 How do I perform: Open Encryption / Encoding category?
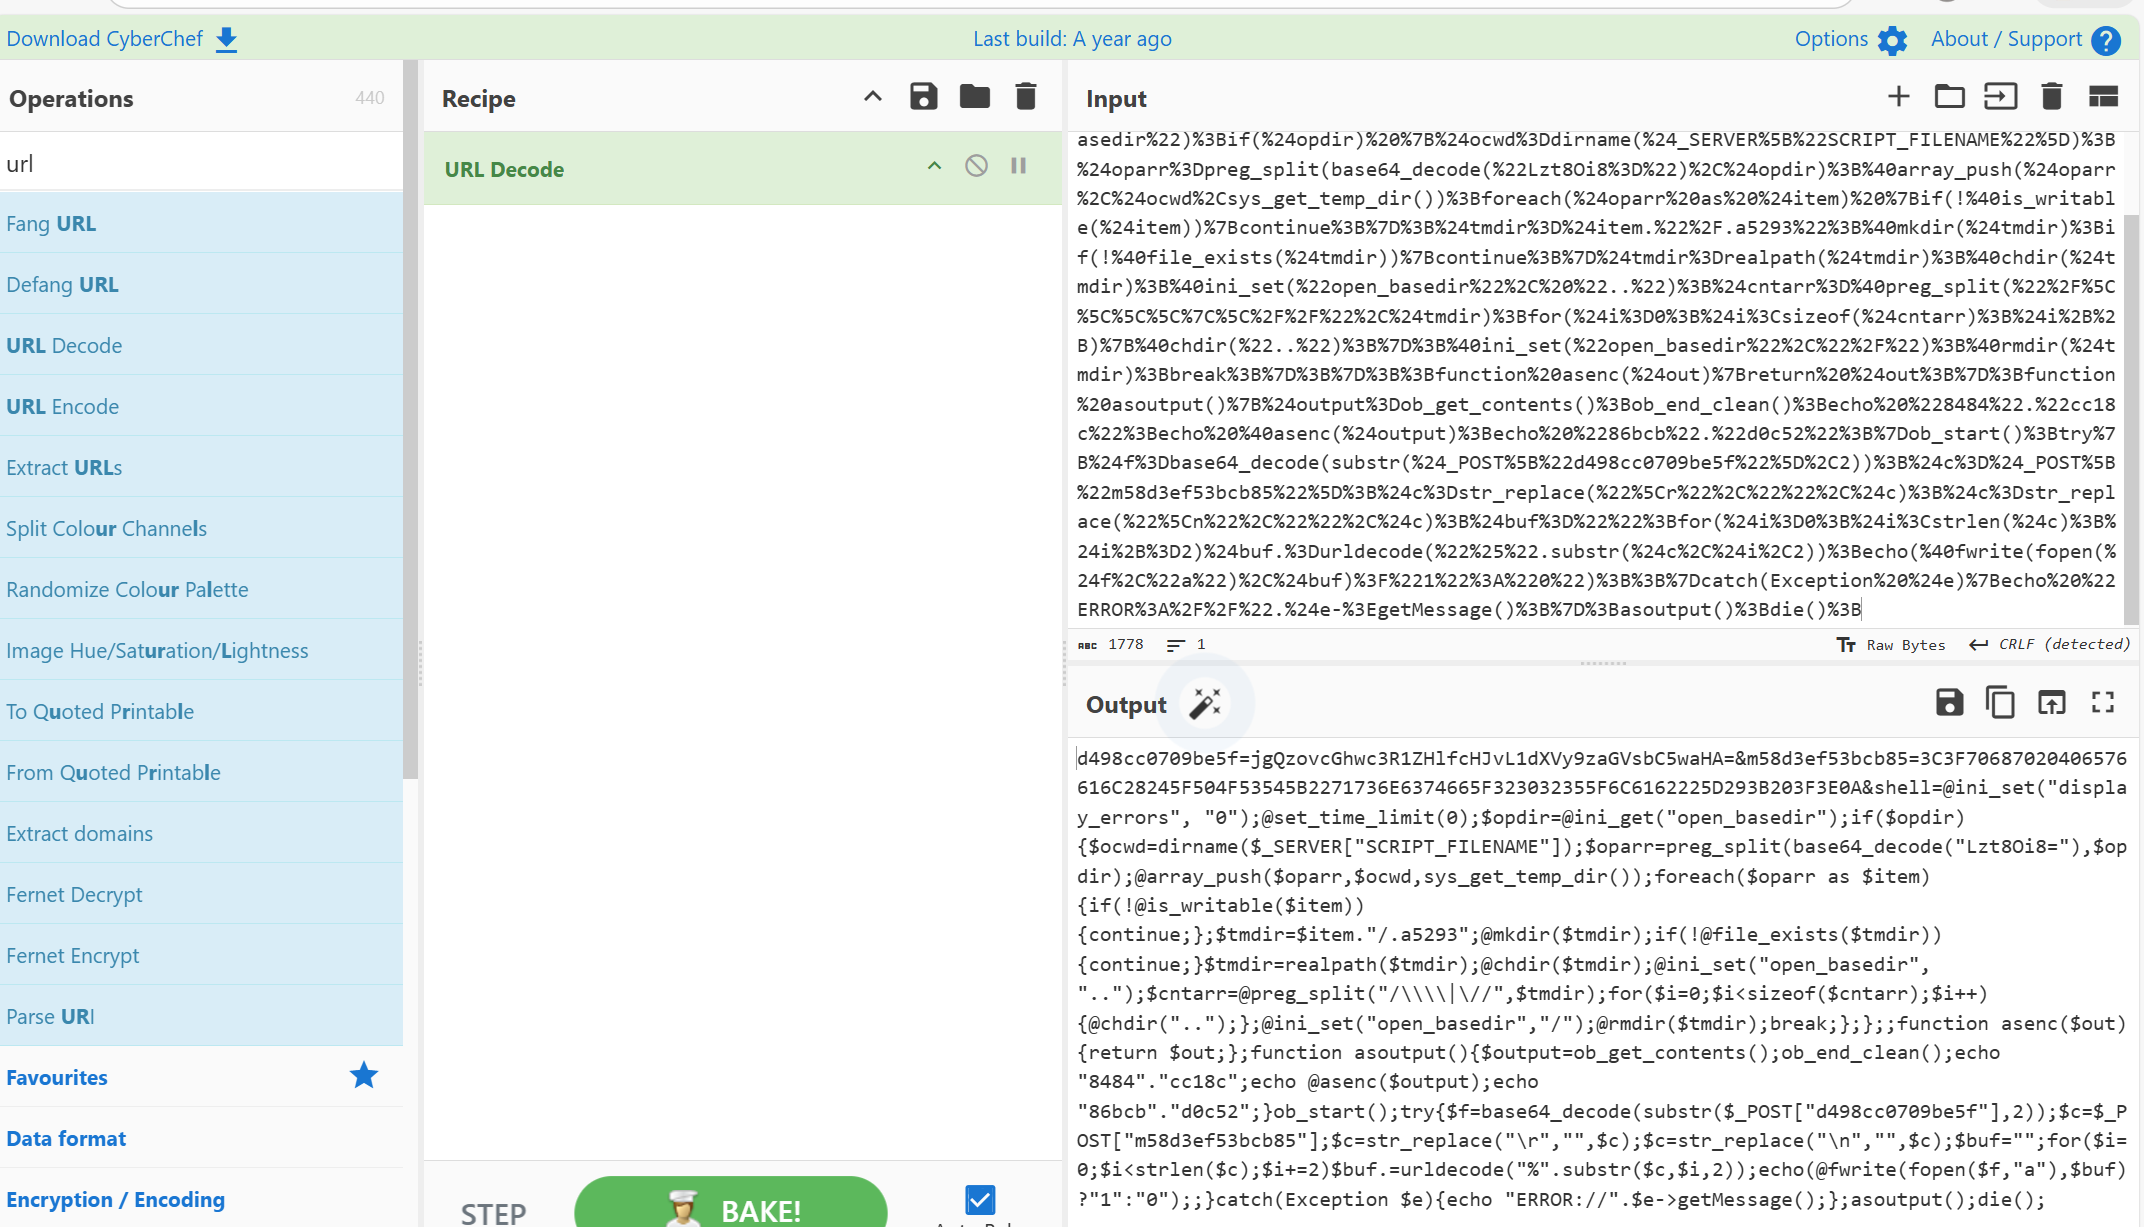coord(115,1199)
